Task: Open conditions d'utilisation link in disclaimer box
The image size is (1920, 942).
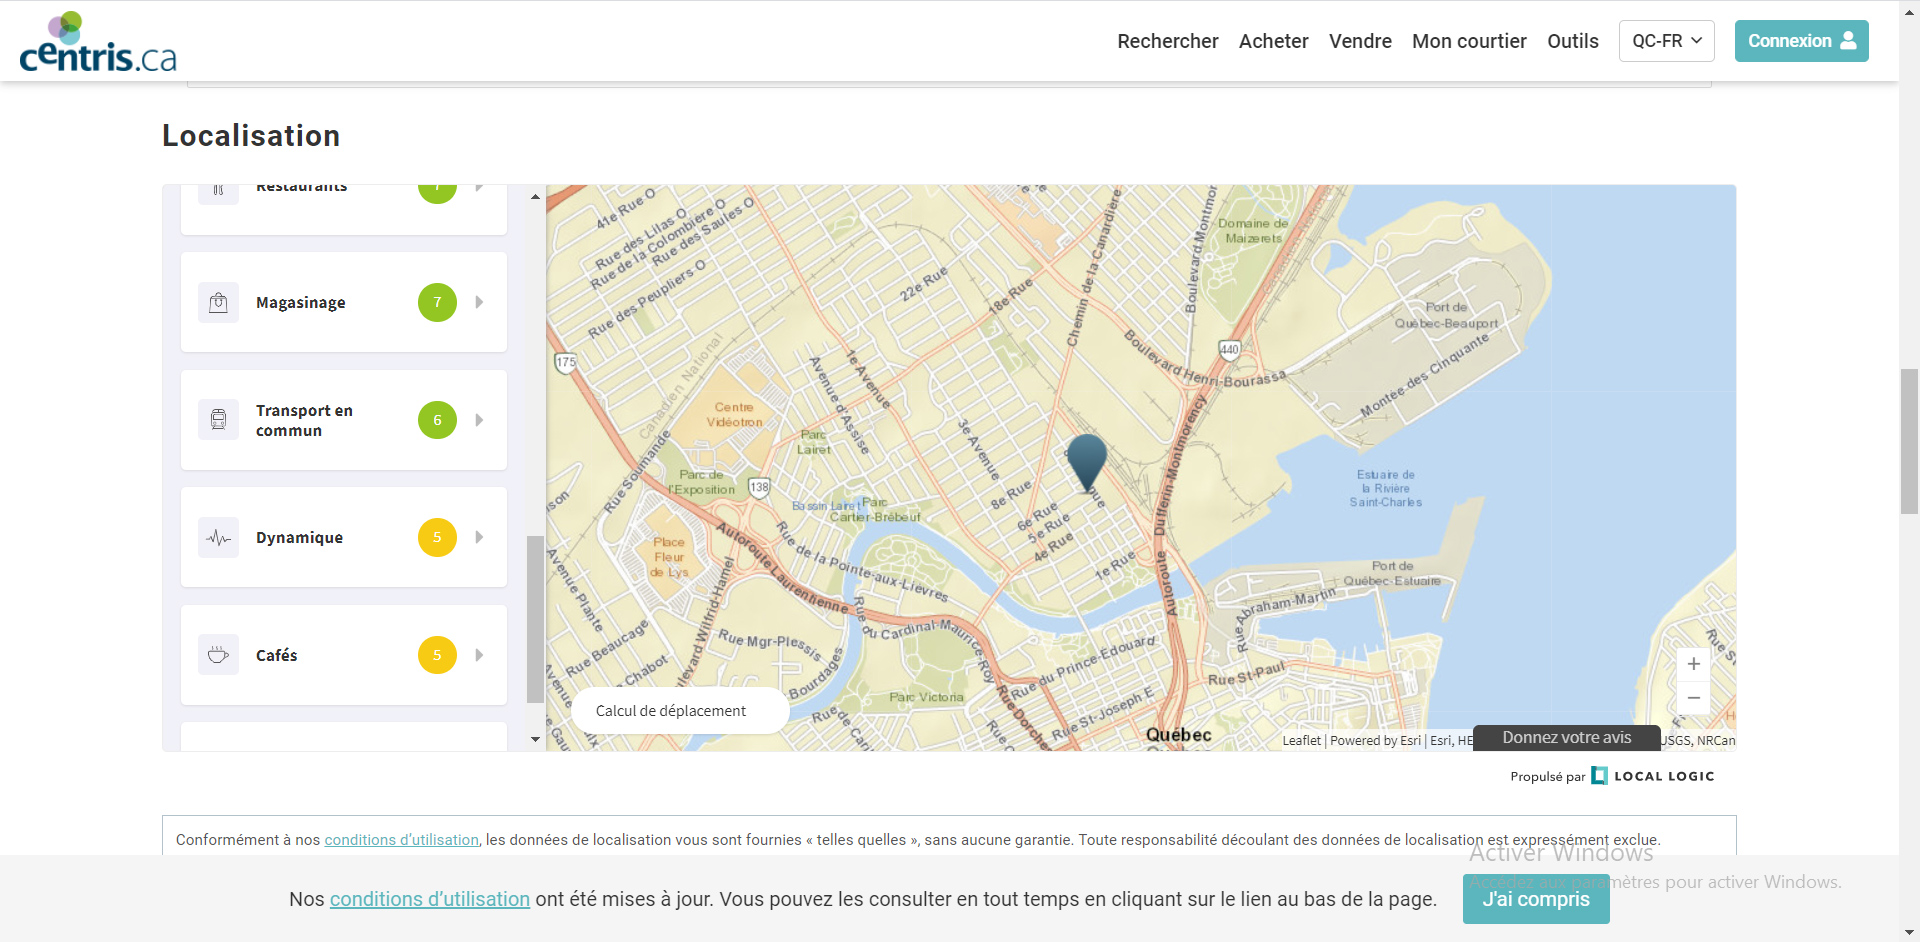Action: pyautogui.click(x=401, y=840)
